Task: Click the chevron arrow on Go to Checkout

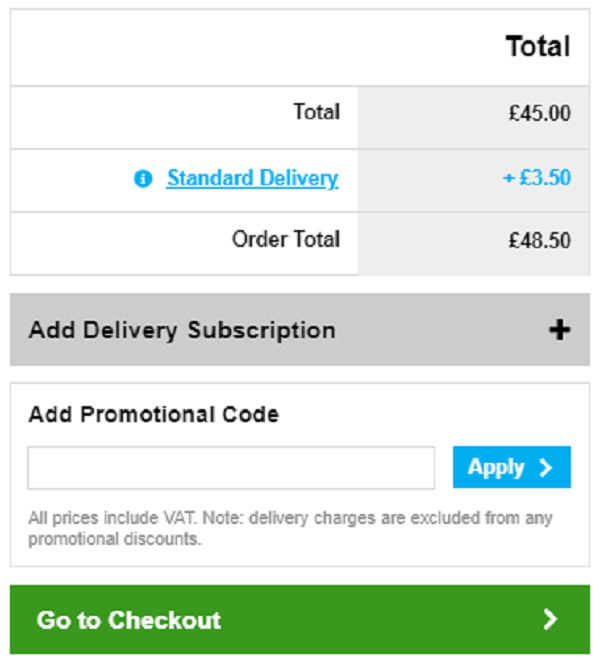Action: [x=550, y=620]
